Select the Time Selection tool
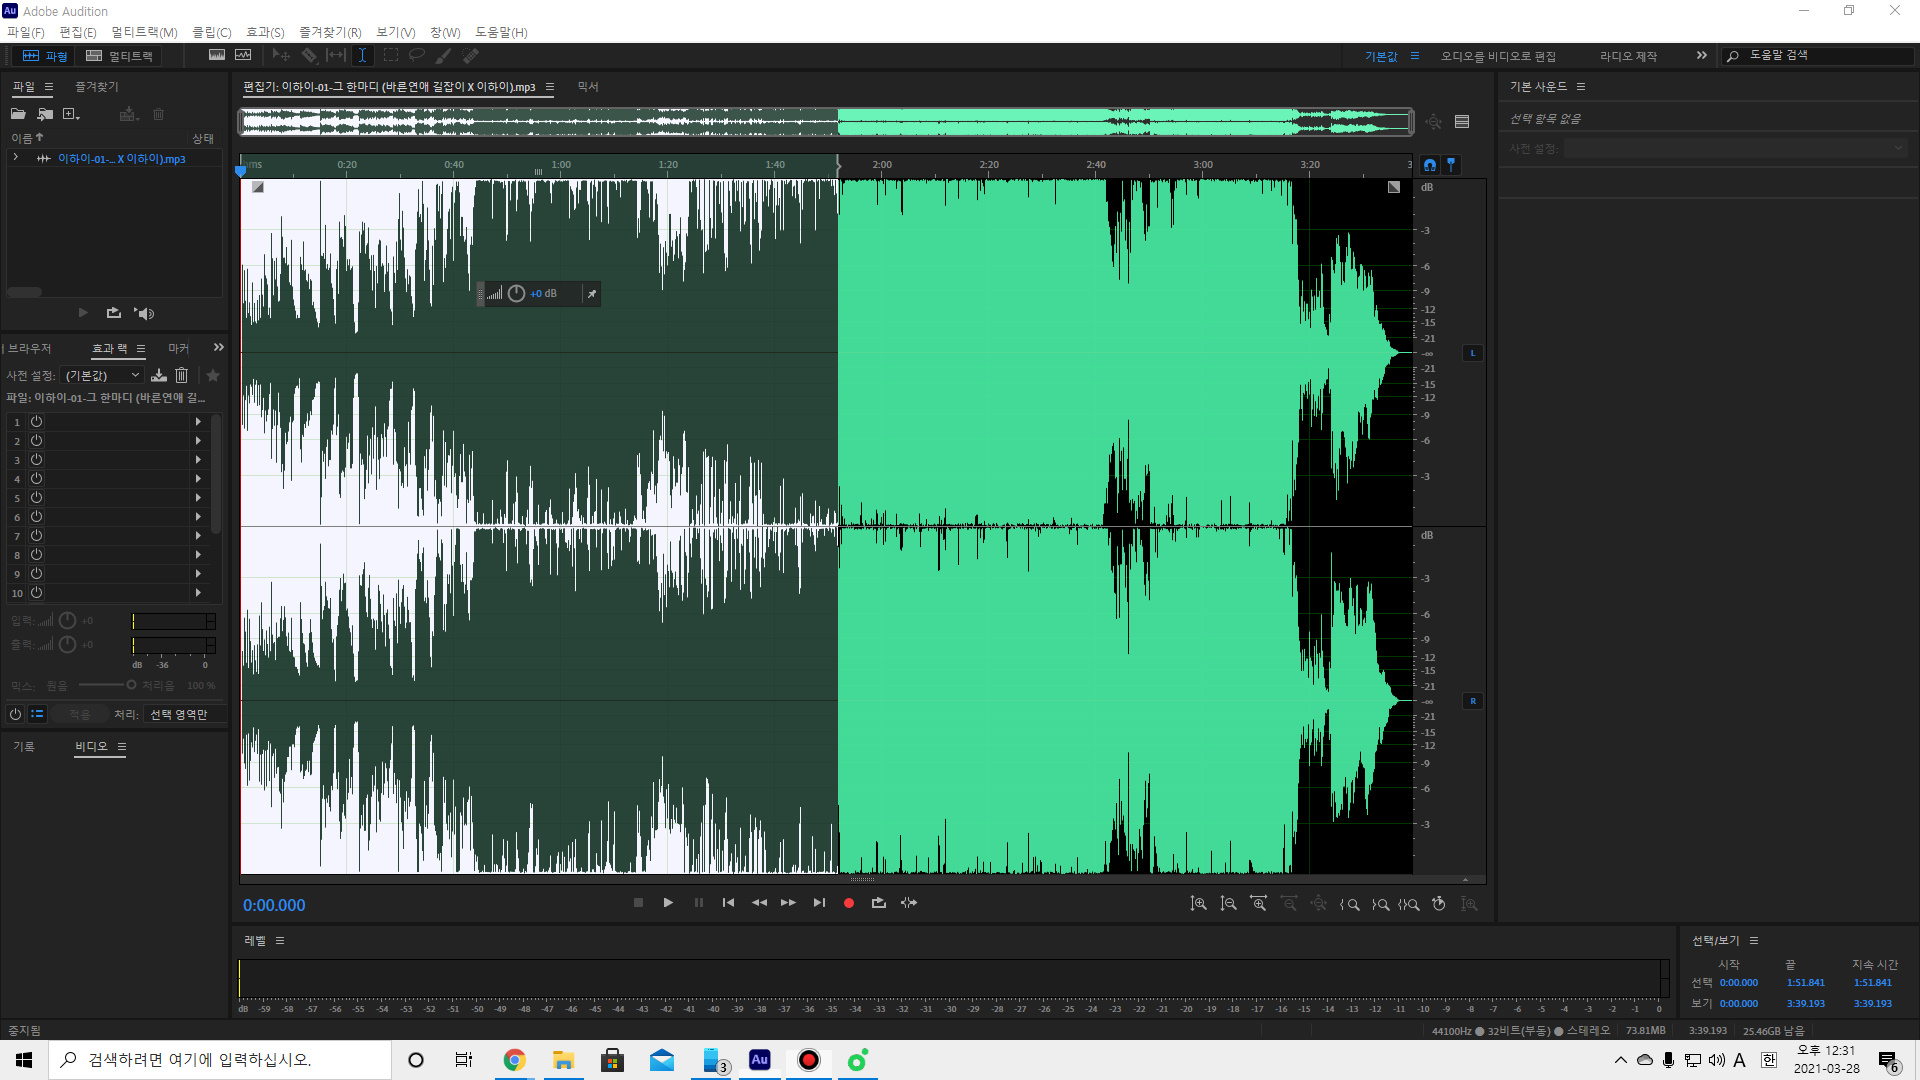The width and height of the screenshot is (1920, 1080). point(362,56)
